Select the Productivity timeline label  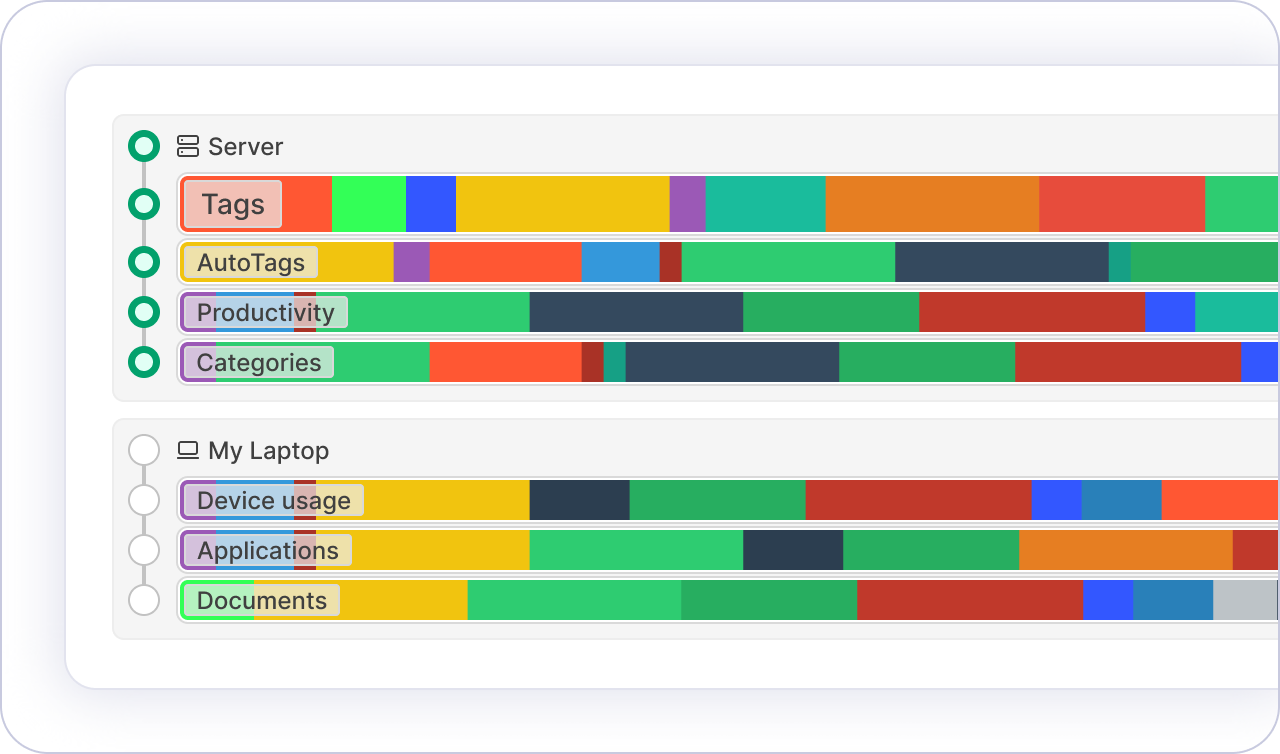[x=265, y=312]
